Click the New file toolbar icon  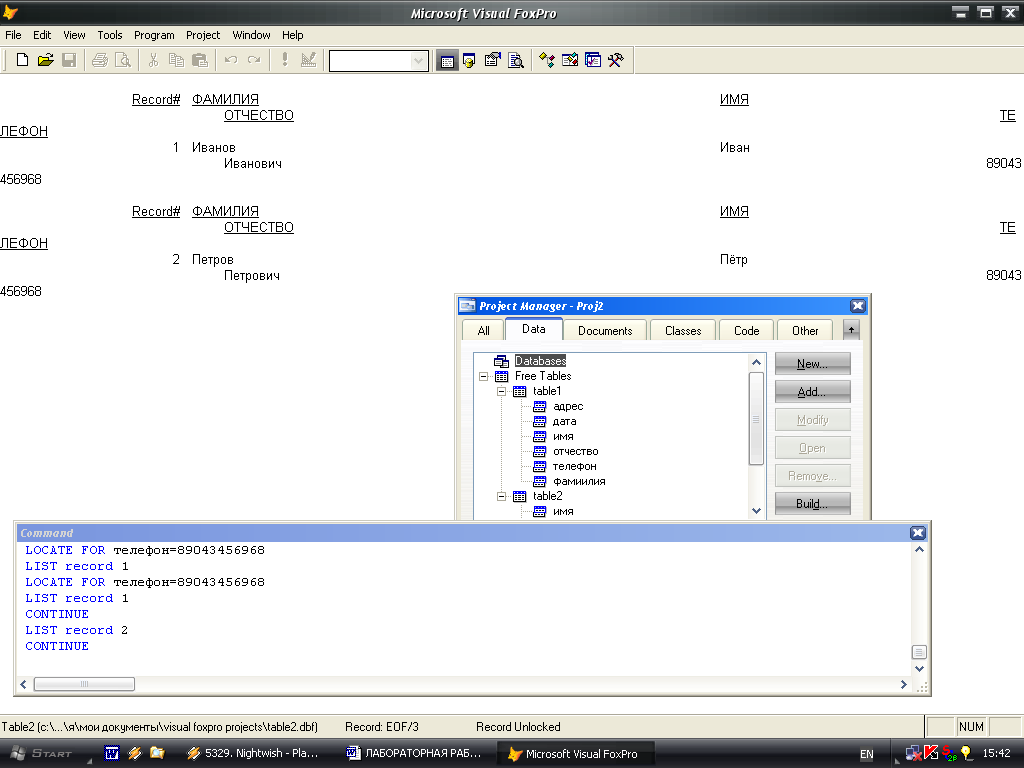point(22,60)
